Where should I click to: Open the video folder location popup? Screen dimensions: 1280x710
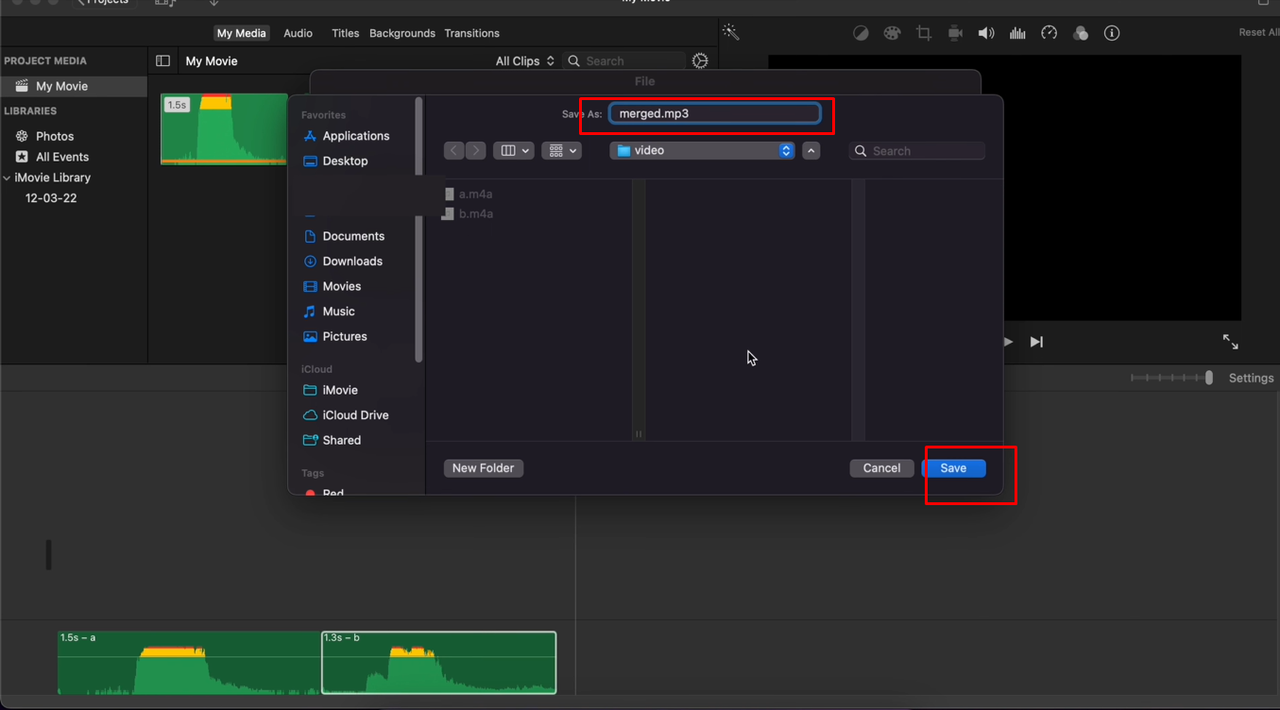(702, 151)
